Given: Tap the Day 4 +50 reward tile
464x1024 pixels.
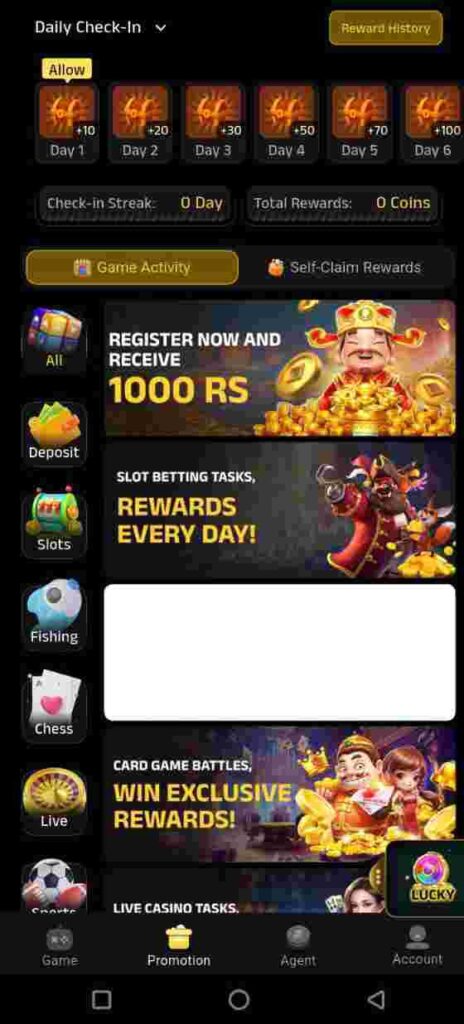Looking at the screenshot, I should coord(286,122).
